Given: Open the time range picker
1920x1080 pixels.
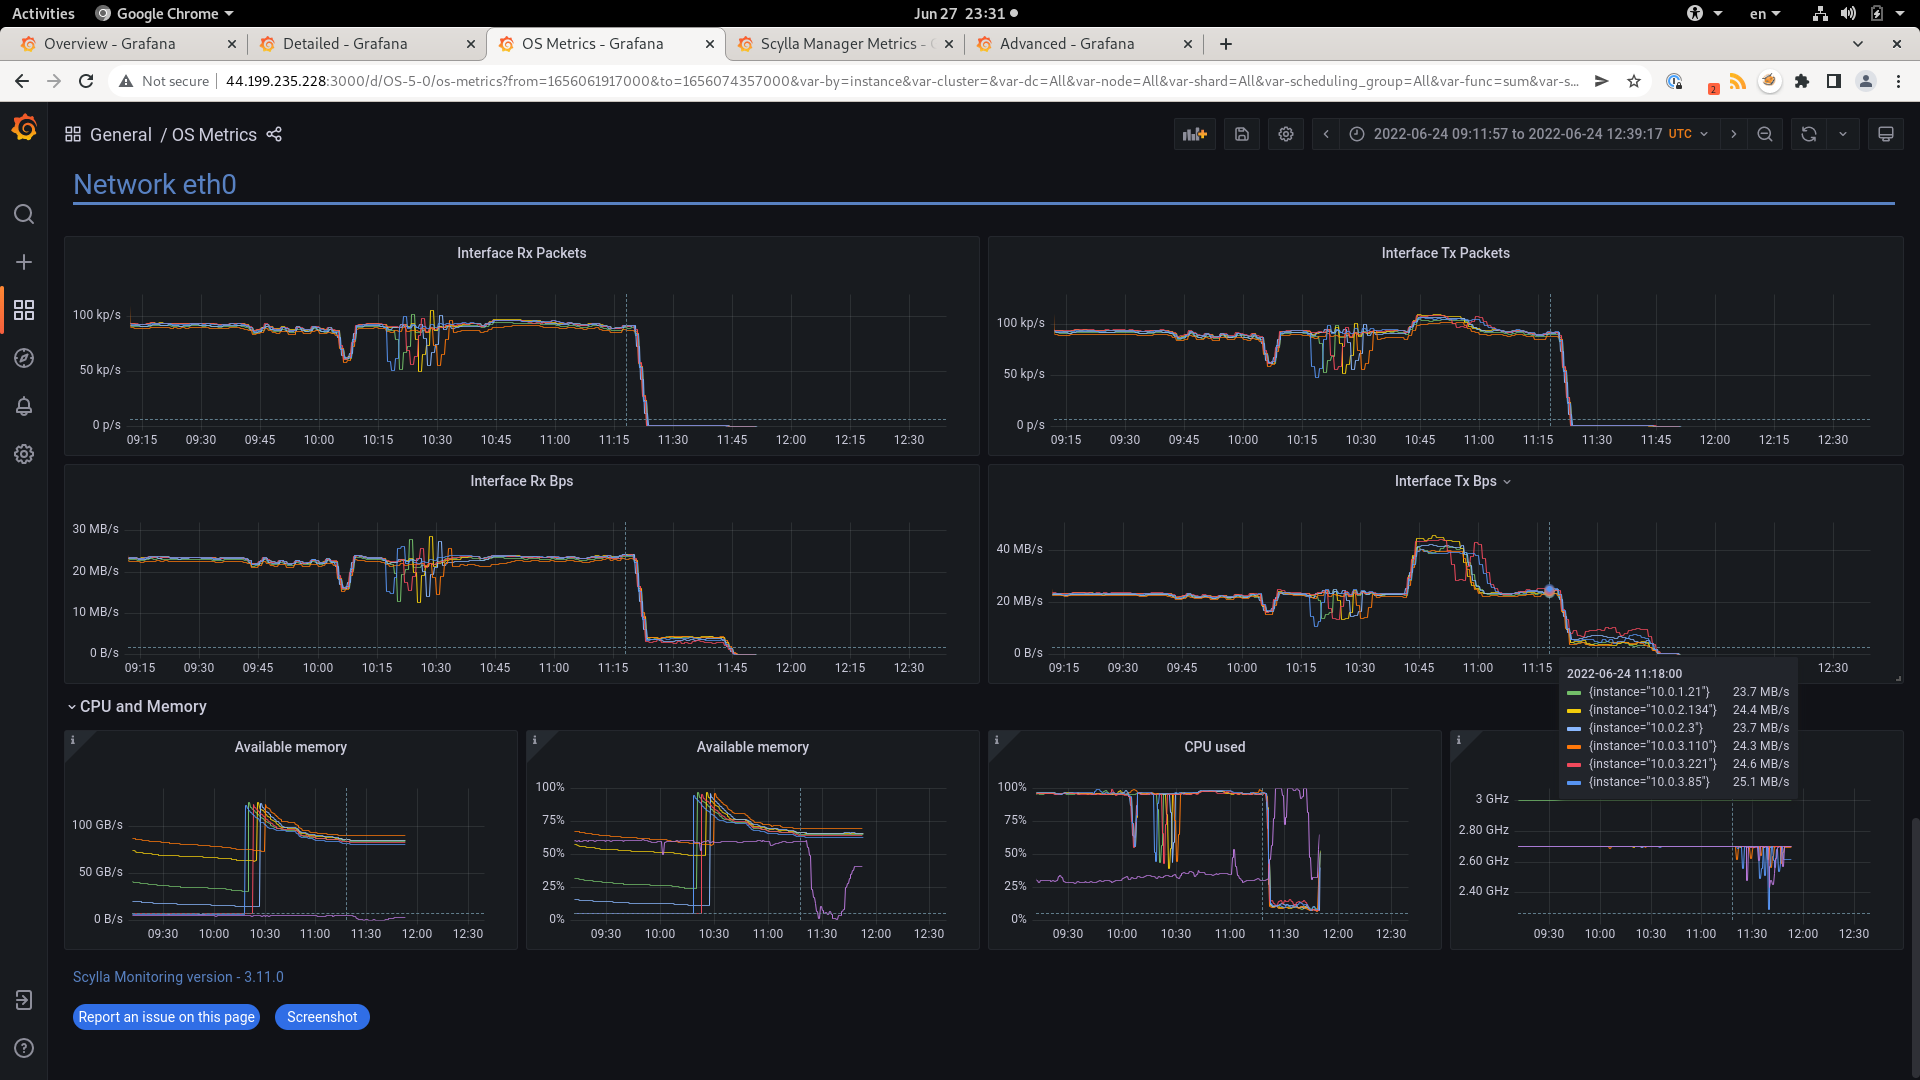Looking at the screenshot, I should 1520,133.
